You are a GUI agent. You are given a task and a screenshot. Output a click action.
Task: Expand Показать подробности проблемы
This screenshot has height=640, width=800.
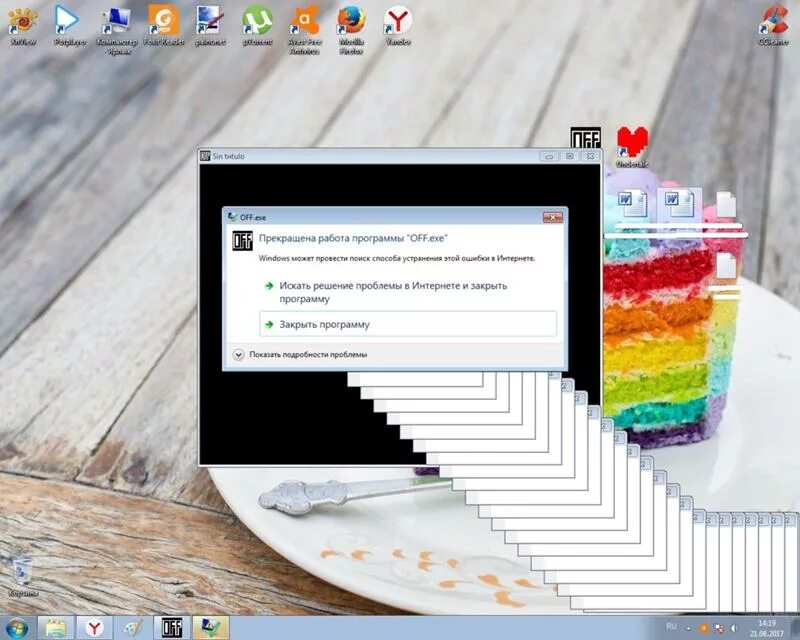(x=301, y=354)
